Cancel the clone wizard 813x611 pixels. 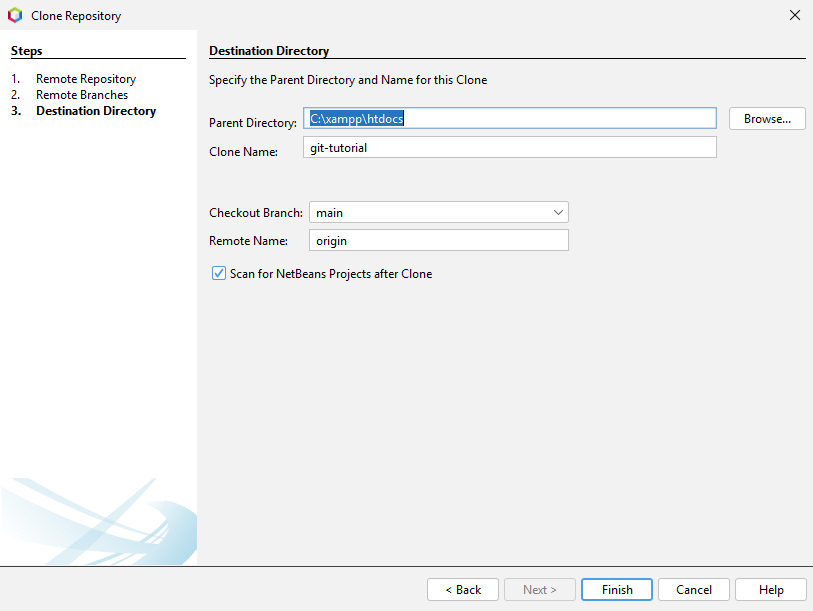pos(693,589)
